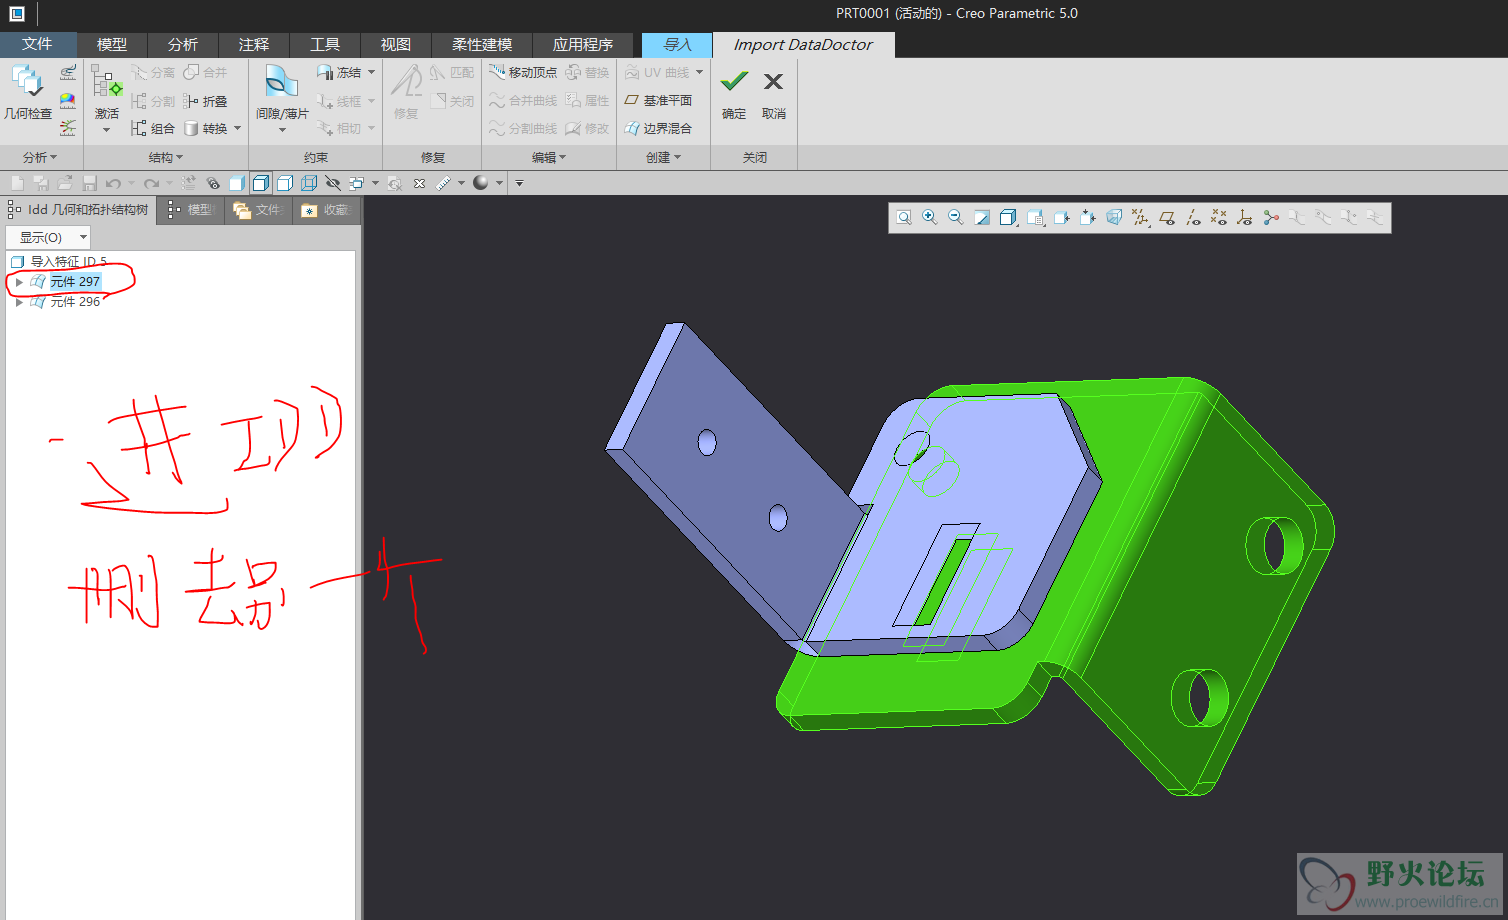Click the refit zoom icon in graphics toolbar
1508x920 pixels.
[904, 217]
